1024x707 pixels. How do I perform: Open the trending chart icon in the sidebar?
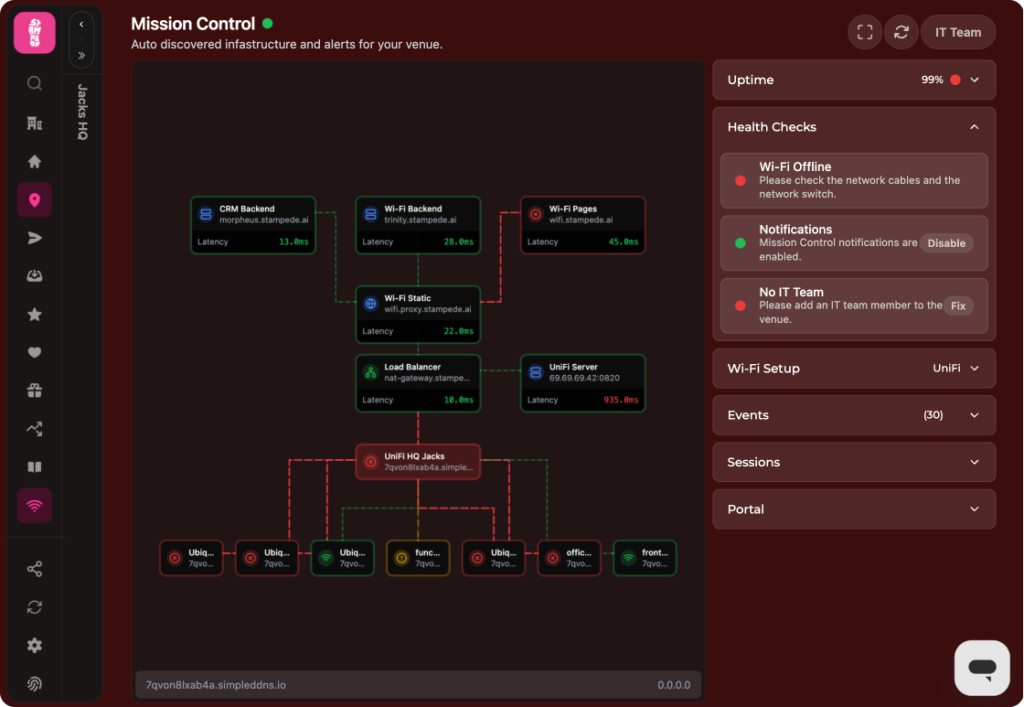click(x=35, y=429)
